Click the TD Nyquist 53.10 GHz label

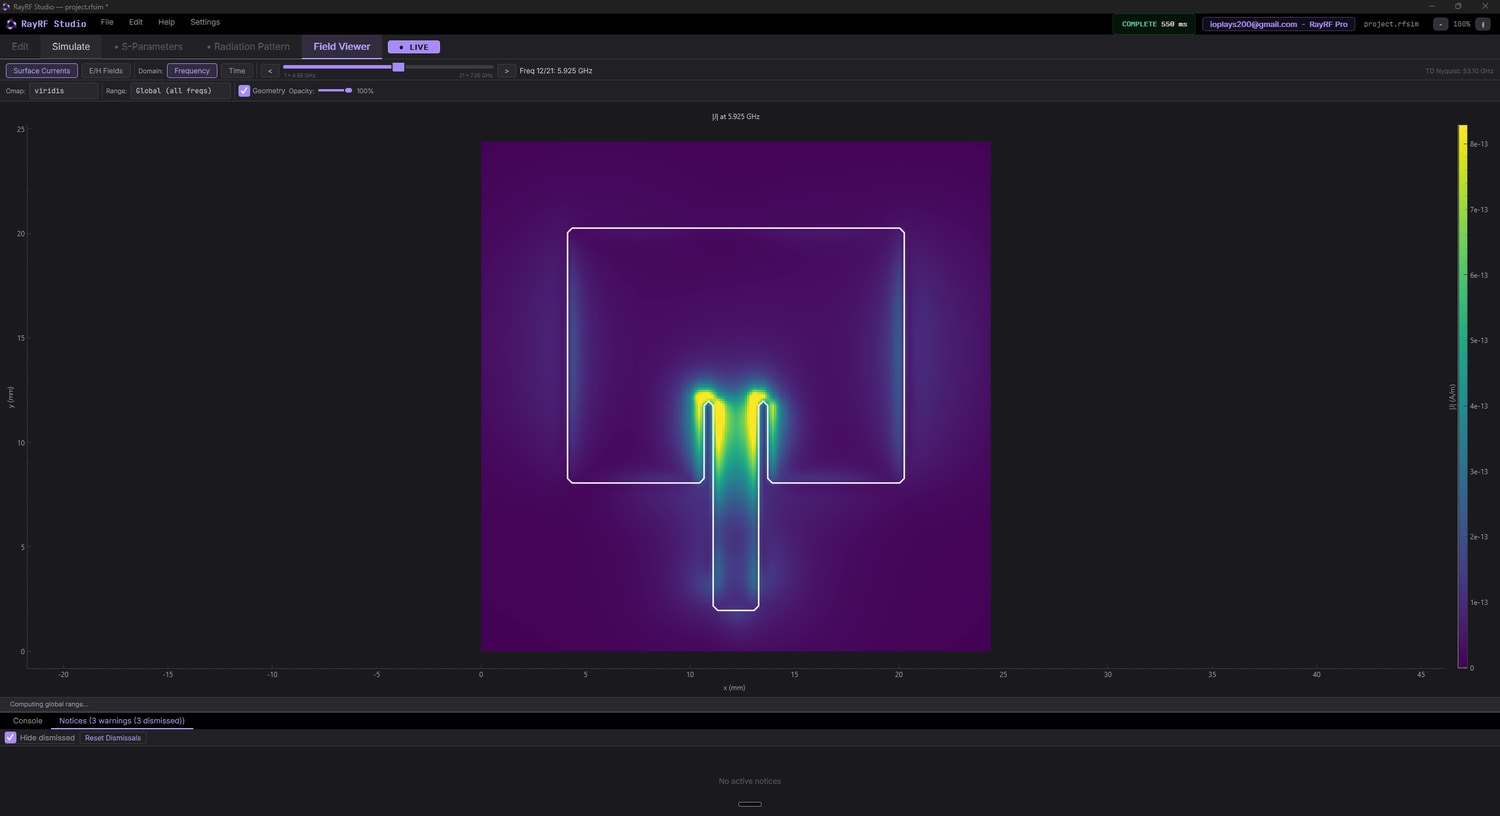(x=1459, y=71)
